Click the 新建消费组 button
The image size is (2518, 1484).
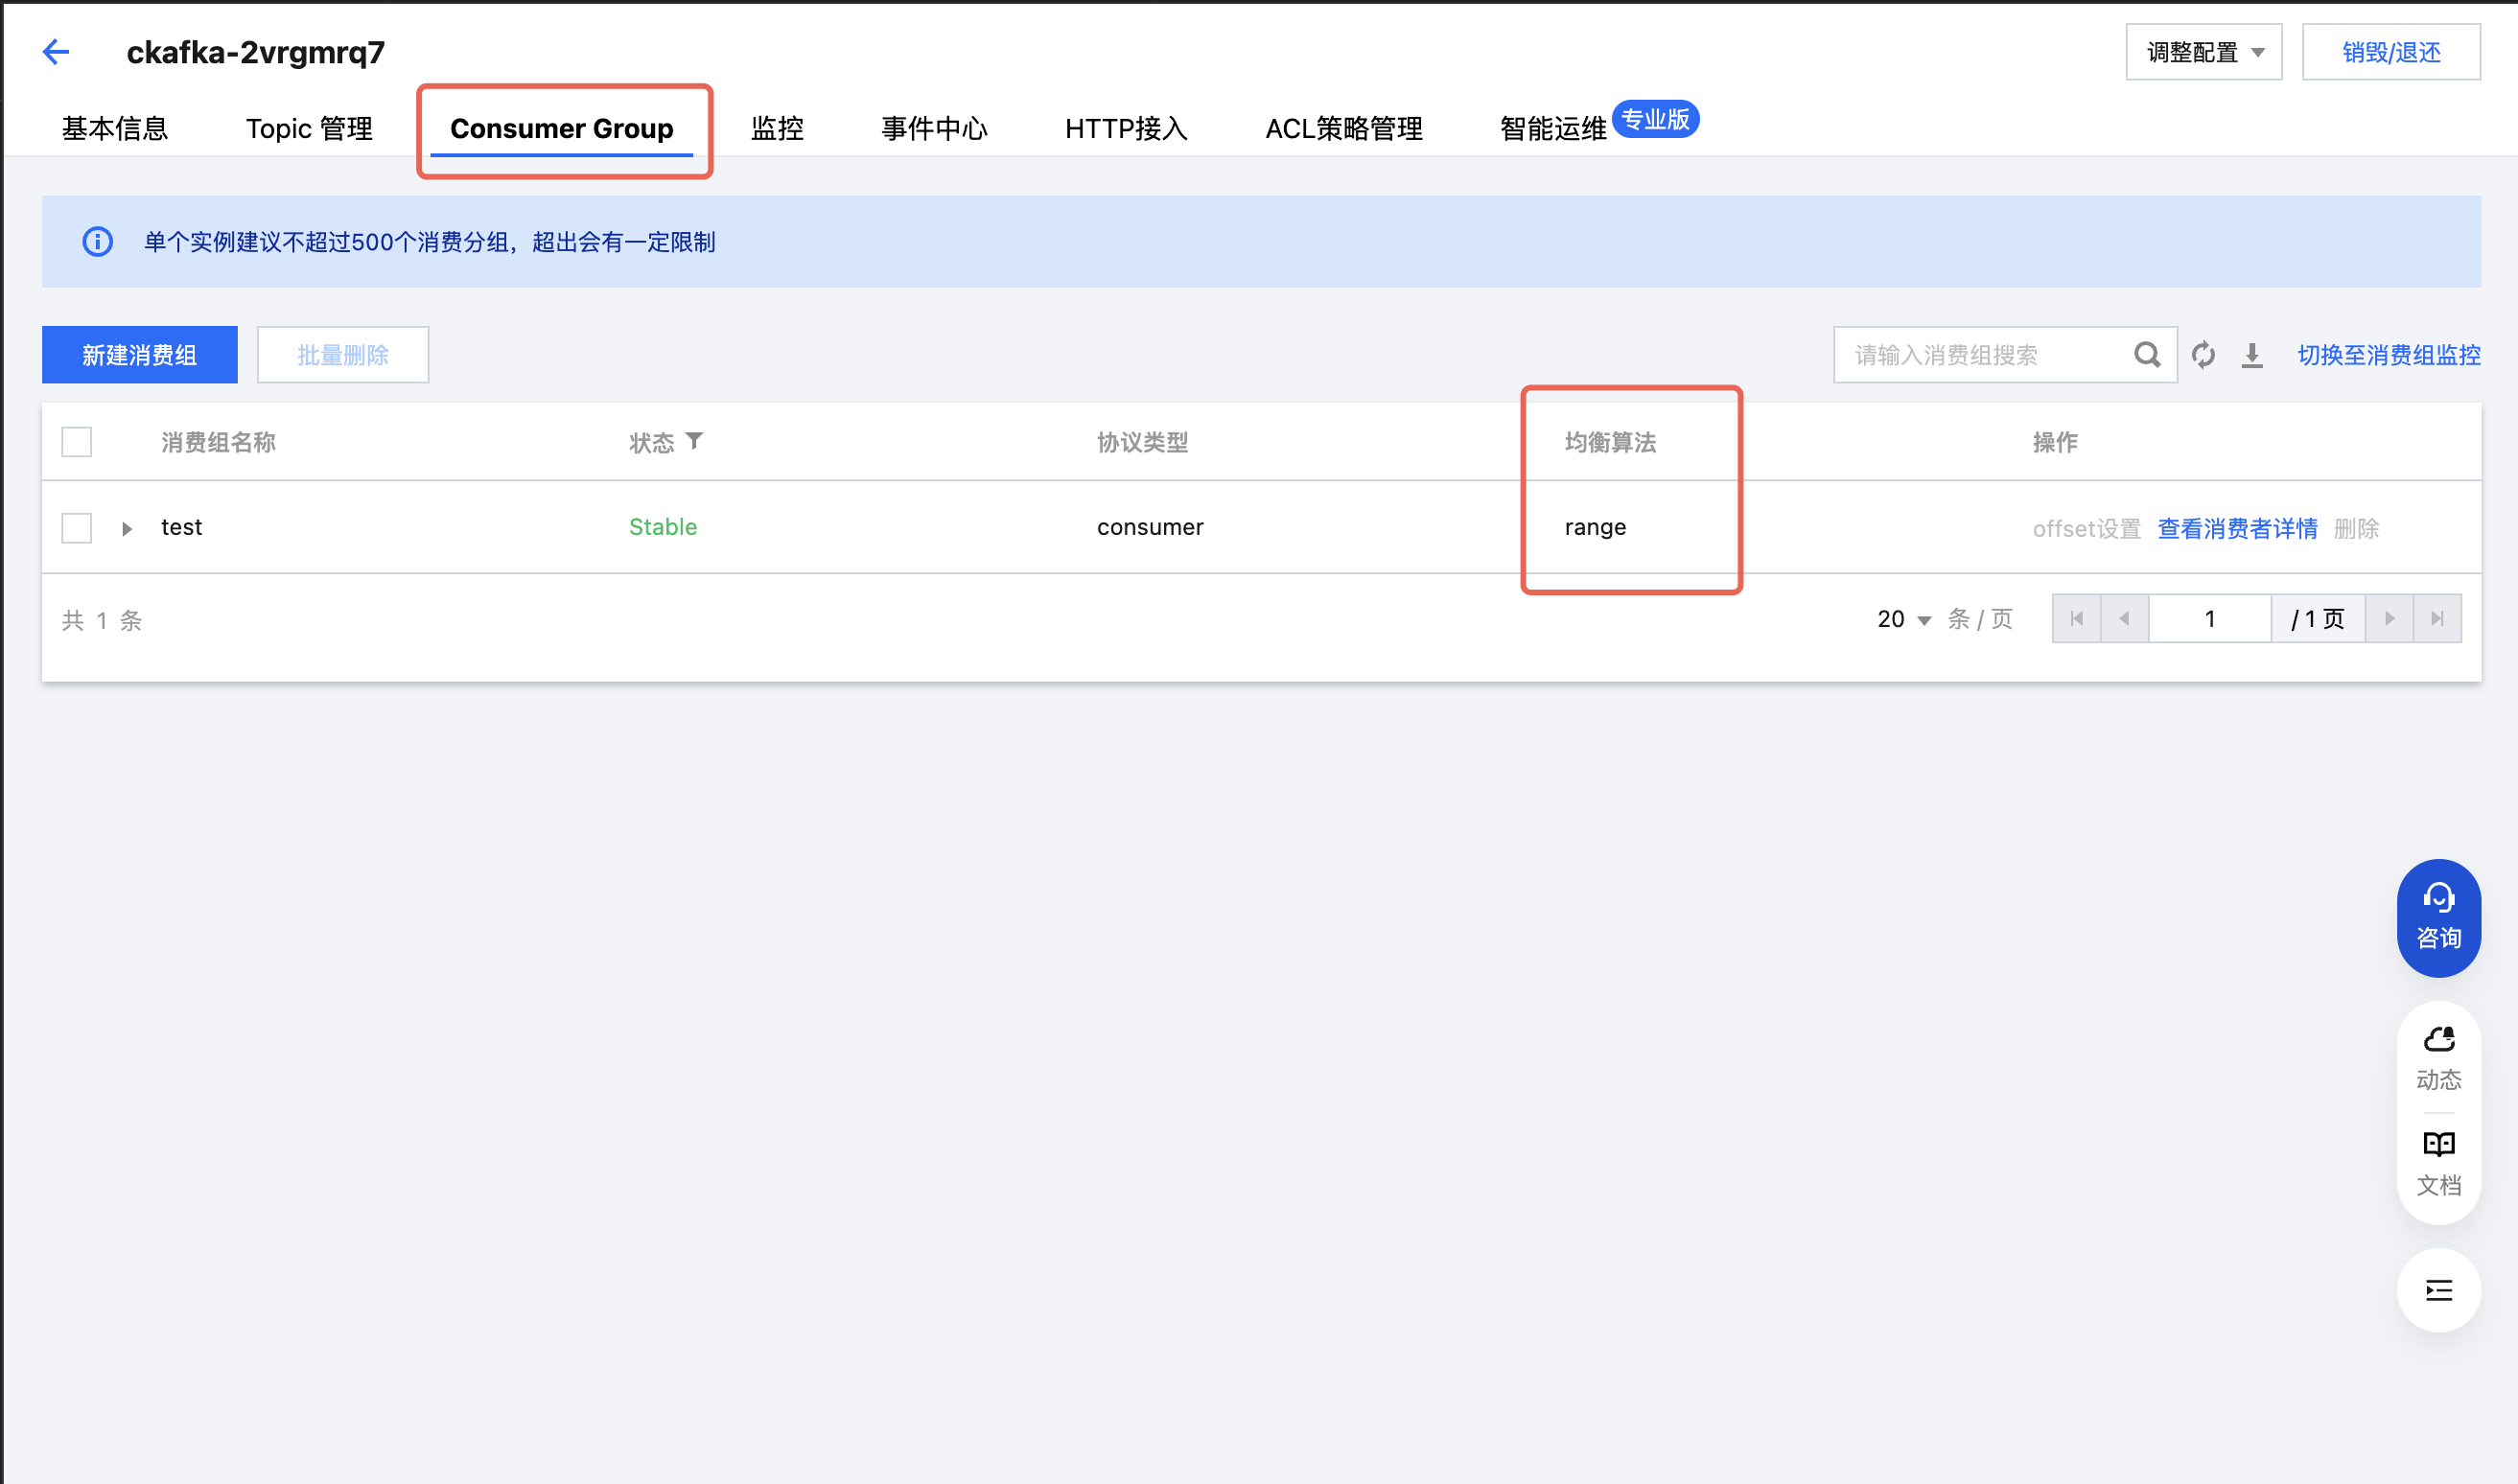point(140,355)
